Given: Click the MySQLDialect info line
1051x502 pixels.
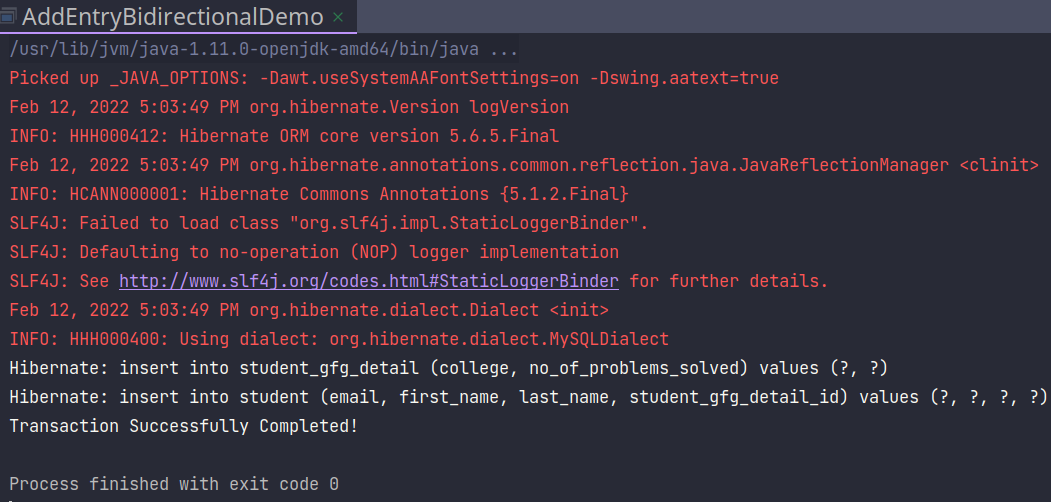Looking at the screenshot, I should (338, 339).
